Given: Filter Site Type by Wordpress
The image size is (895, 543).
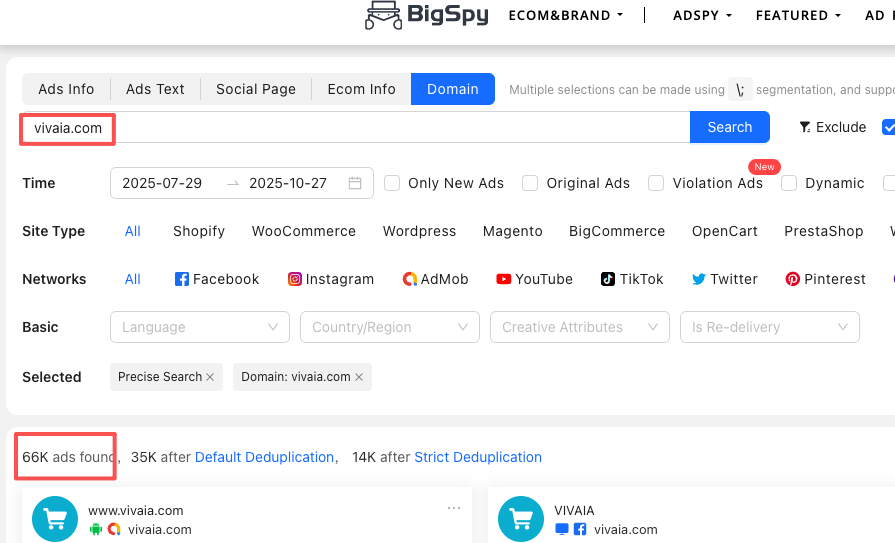Looking at the screenshot, I should pos(420,231).
